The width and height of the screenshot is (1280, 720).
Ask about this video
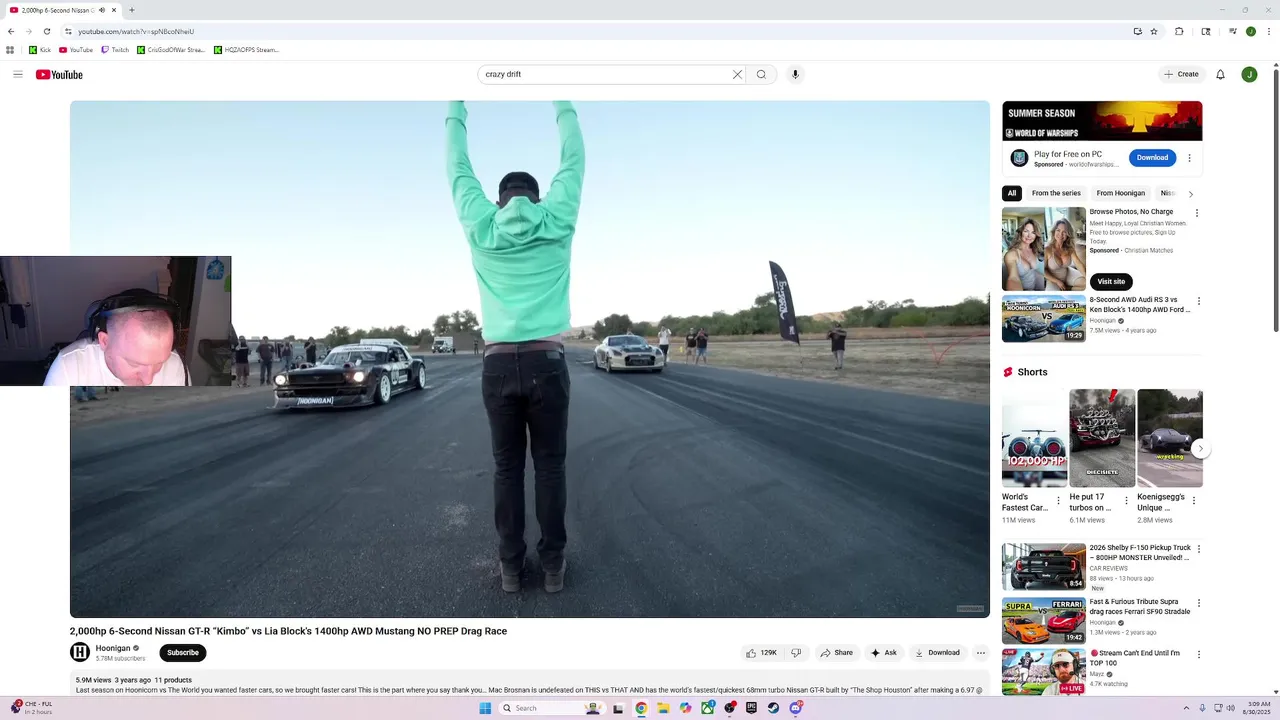[x=883, y=653]
